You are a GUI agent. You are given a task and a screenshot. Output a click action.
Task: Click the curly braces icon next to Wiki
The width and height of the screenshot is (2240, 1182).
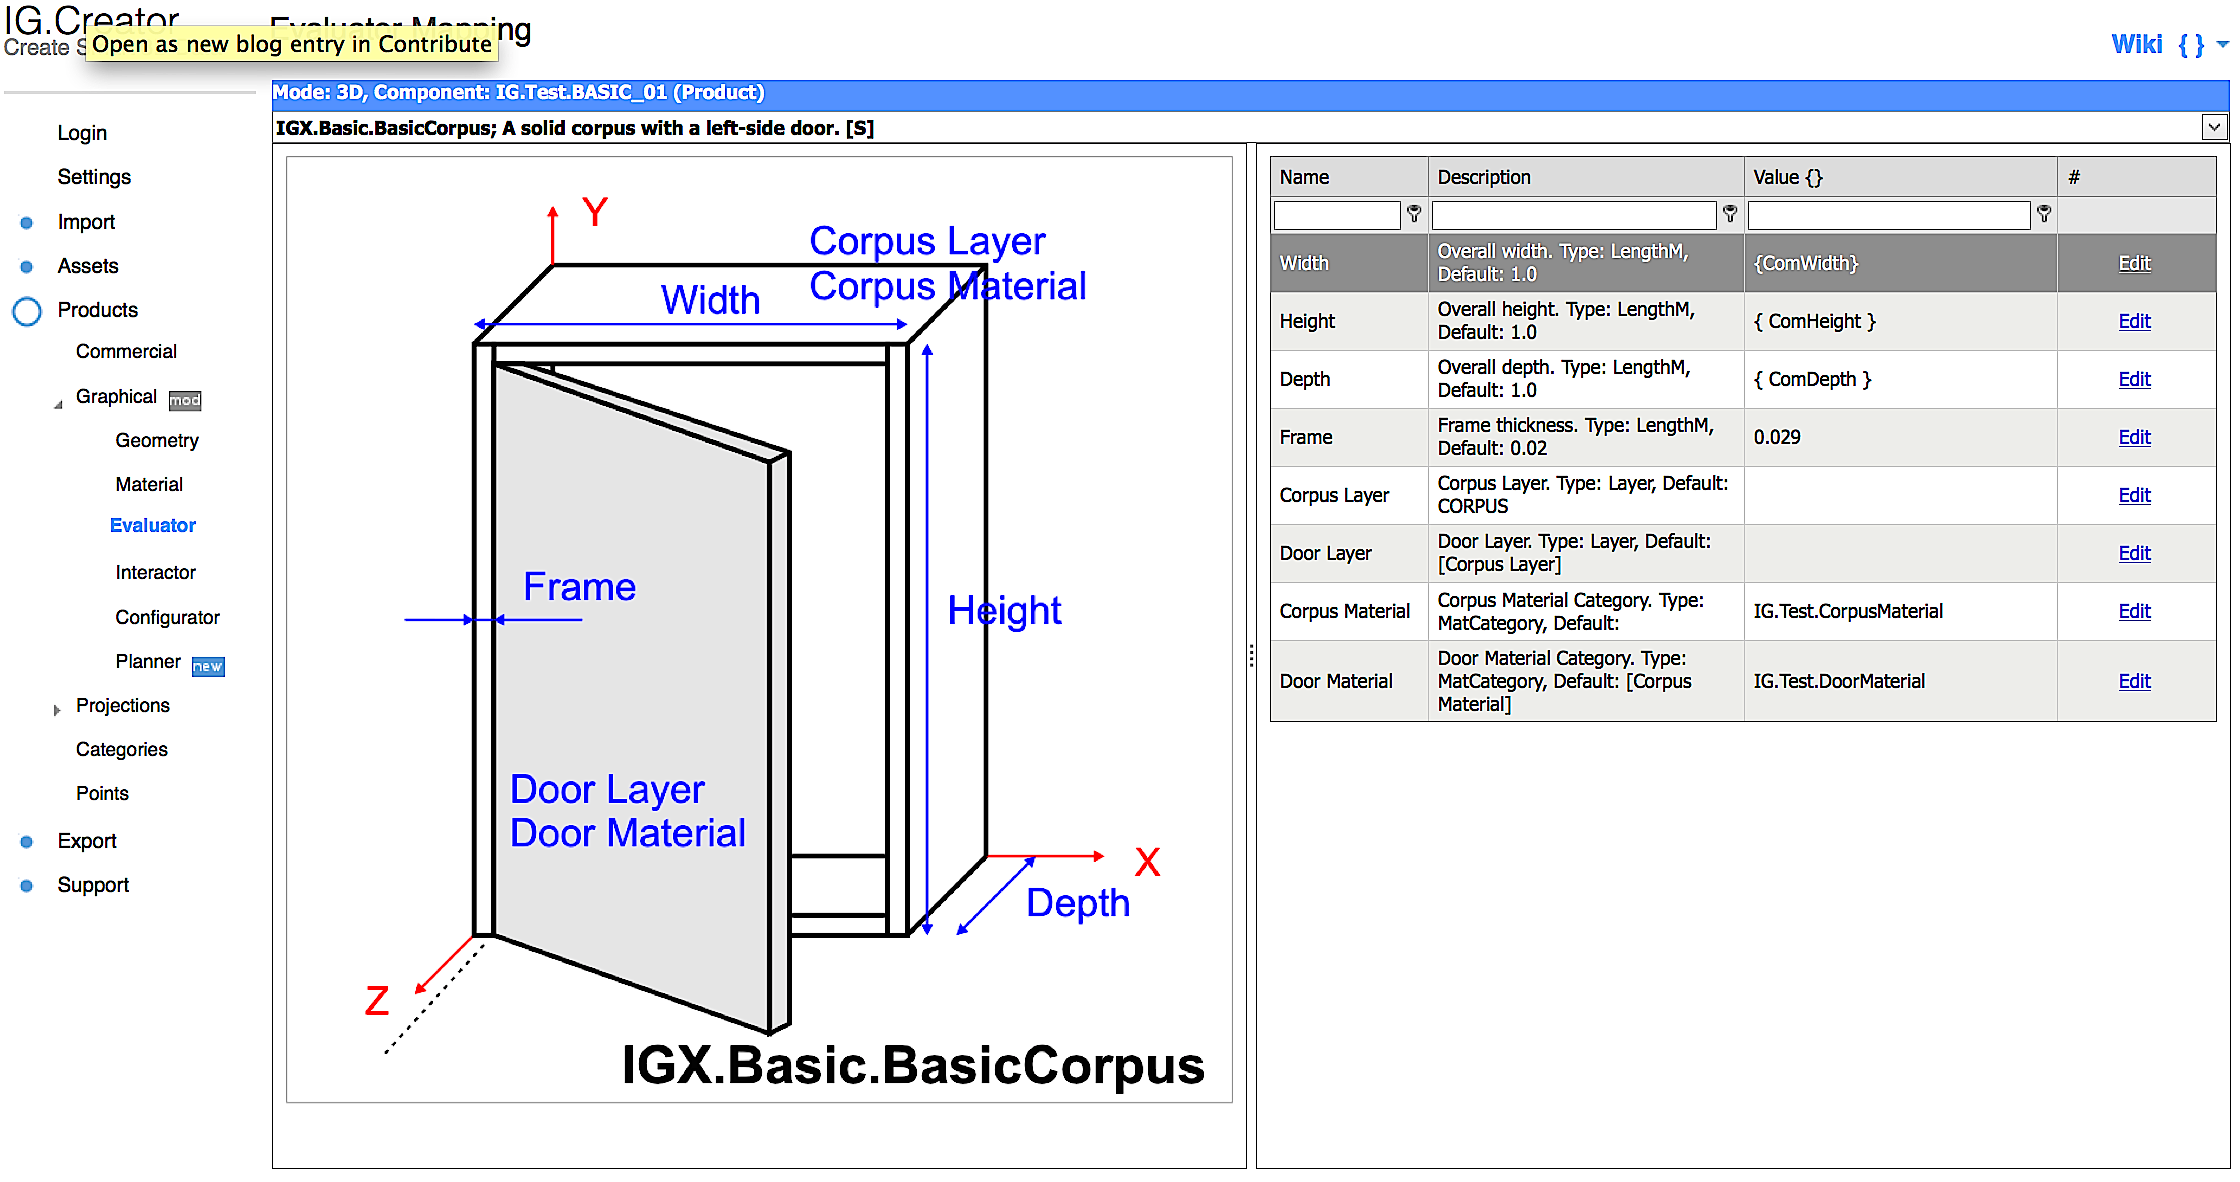[x=2191, y=45]
